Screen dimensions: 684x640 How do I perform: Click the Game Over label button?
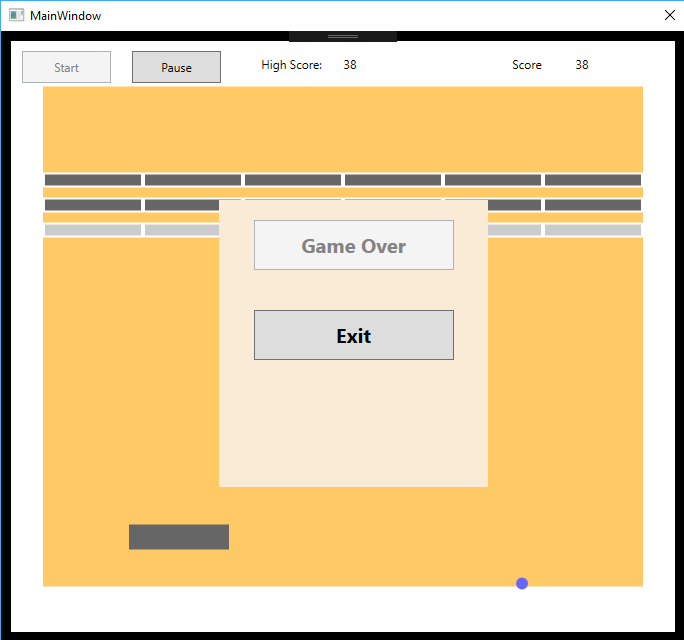(354, 245)
